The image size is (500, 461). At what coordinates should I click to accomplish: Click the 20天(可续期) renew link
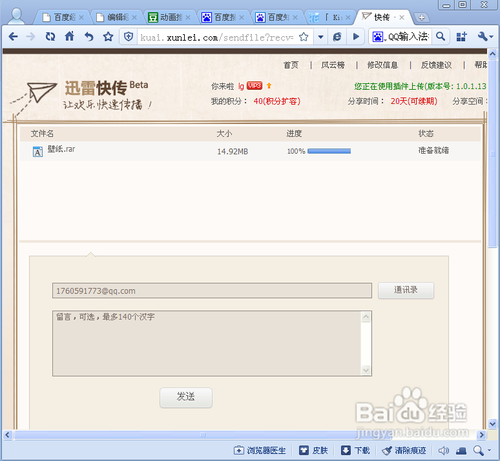[414, 101]
